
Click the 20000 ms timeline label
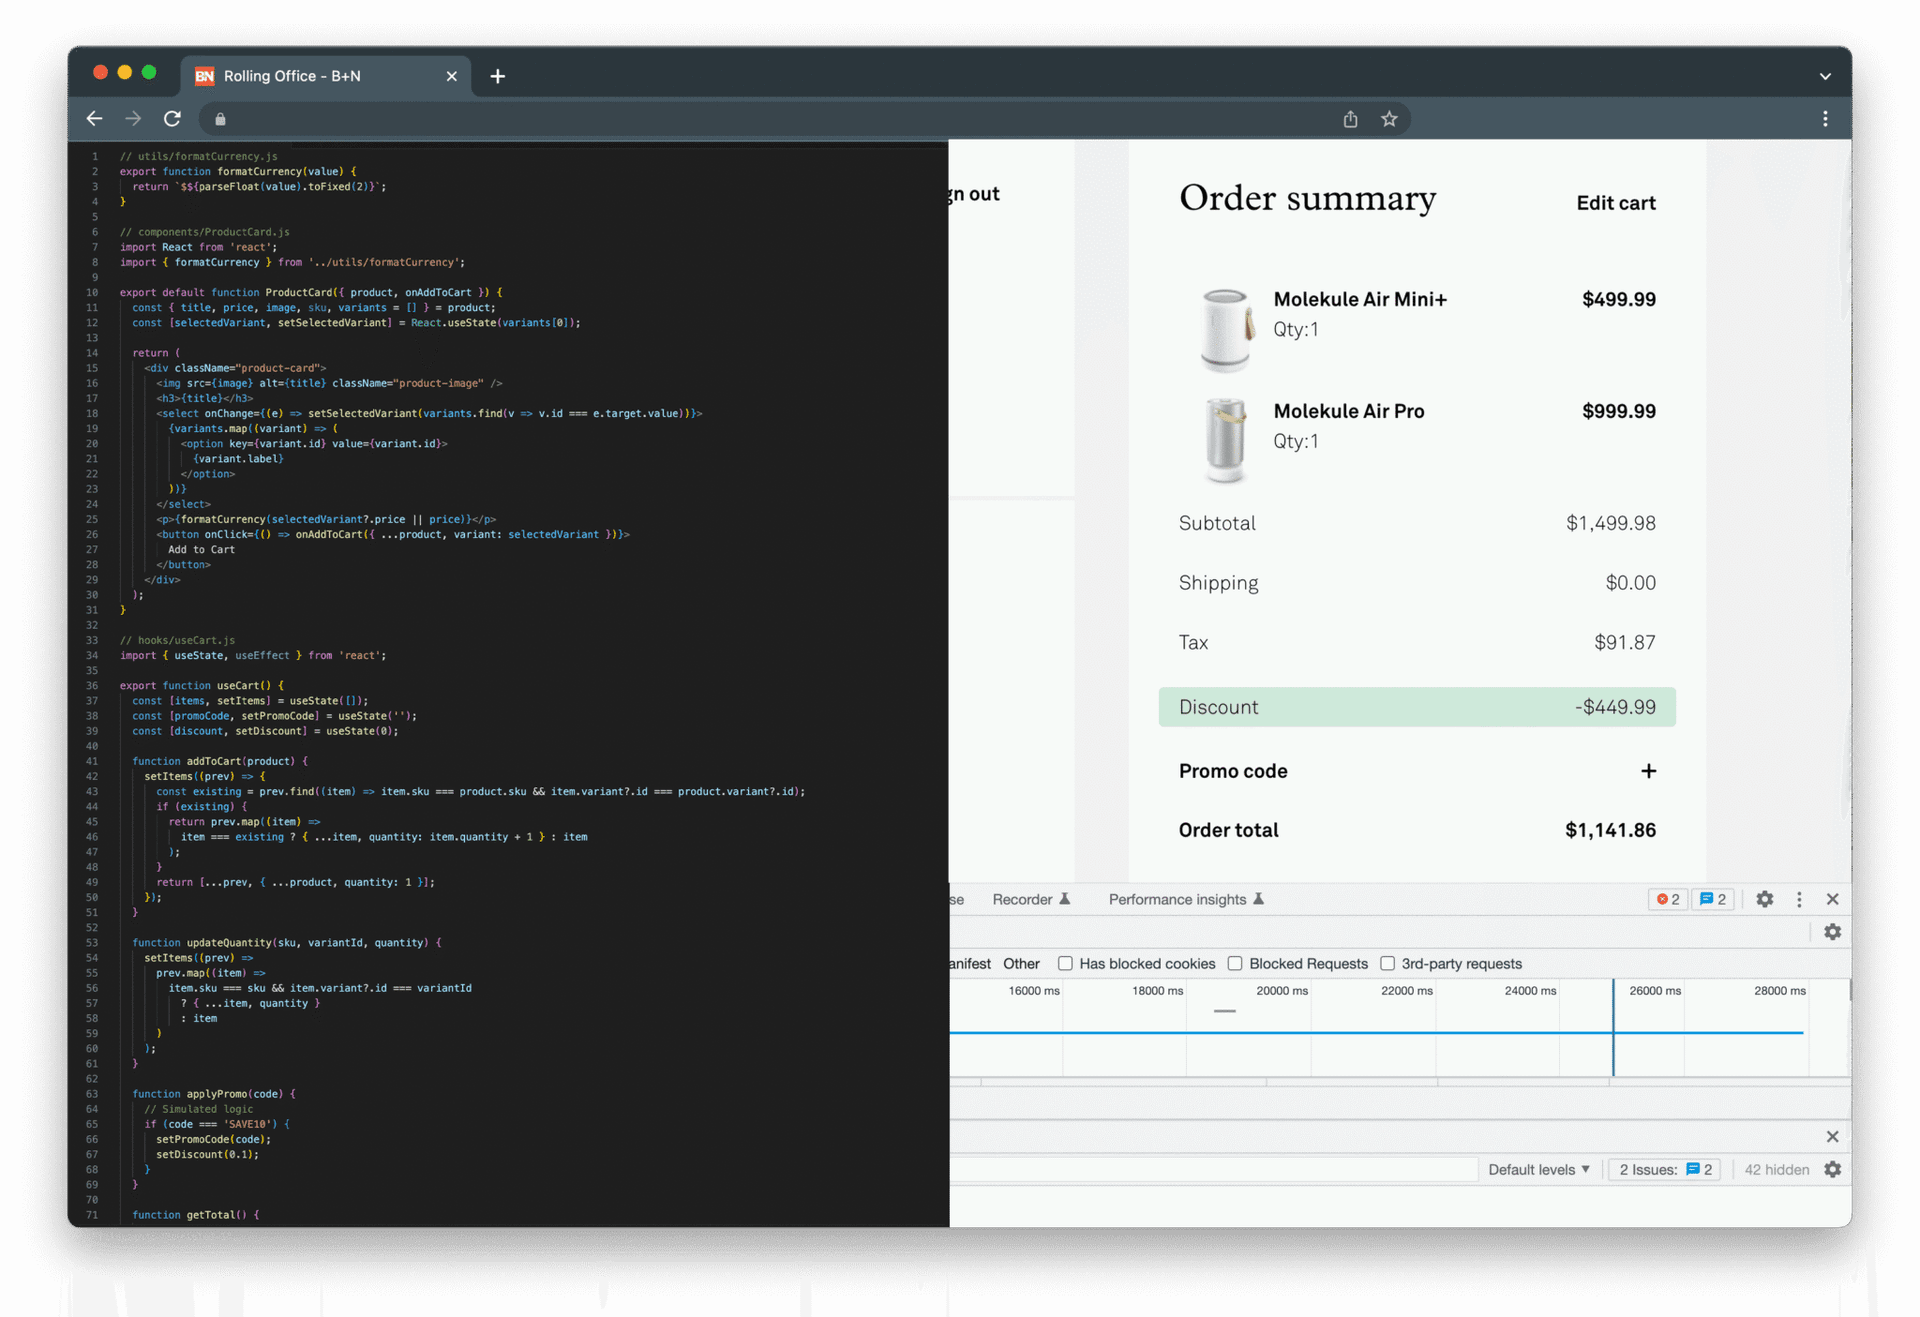[1281, 991]
